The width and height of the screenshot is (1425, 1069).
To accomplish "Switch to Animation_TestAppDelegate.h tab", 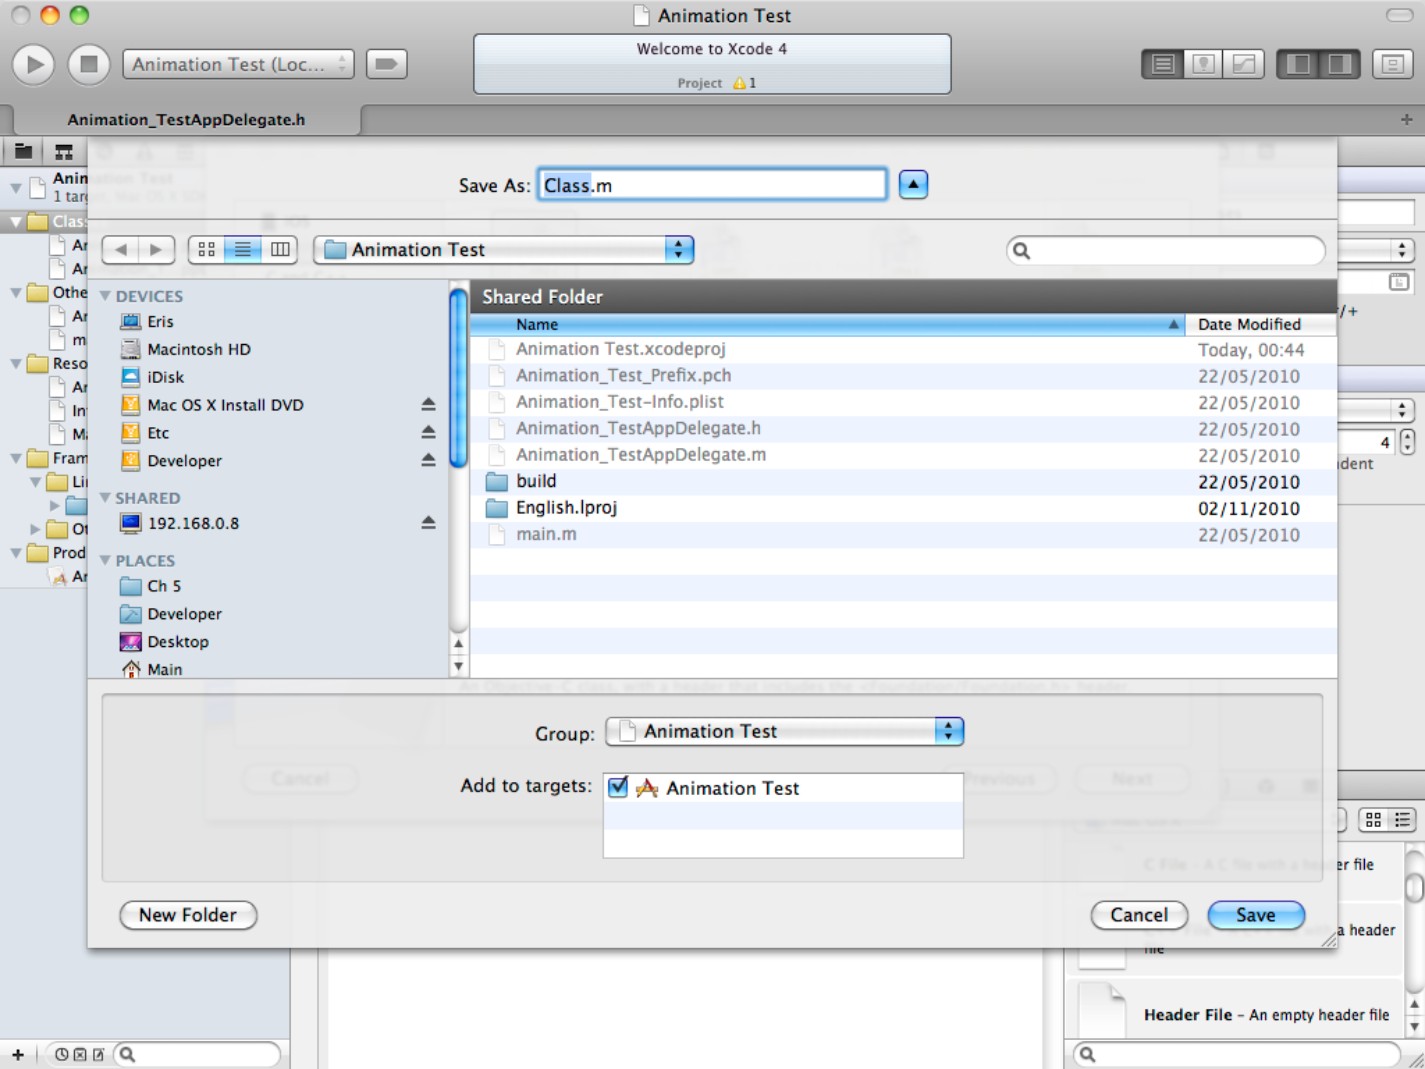I will 186,119.
